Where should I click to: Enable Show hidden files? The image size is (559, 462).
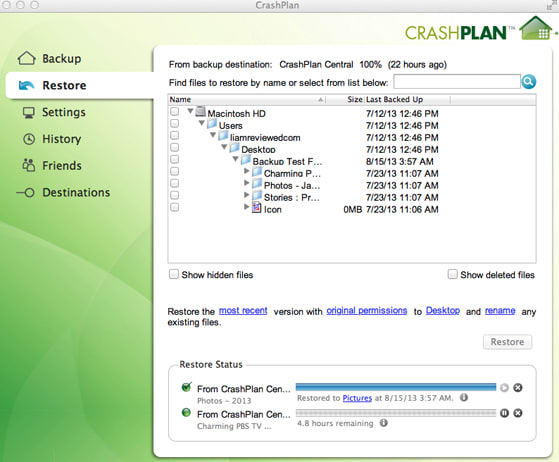tap(174, 274)
